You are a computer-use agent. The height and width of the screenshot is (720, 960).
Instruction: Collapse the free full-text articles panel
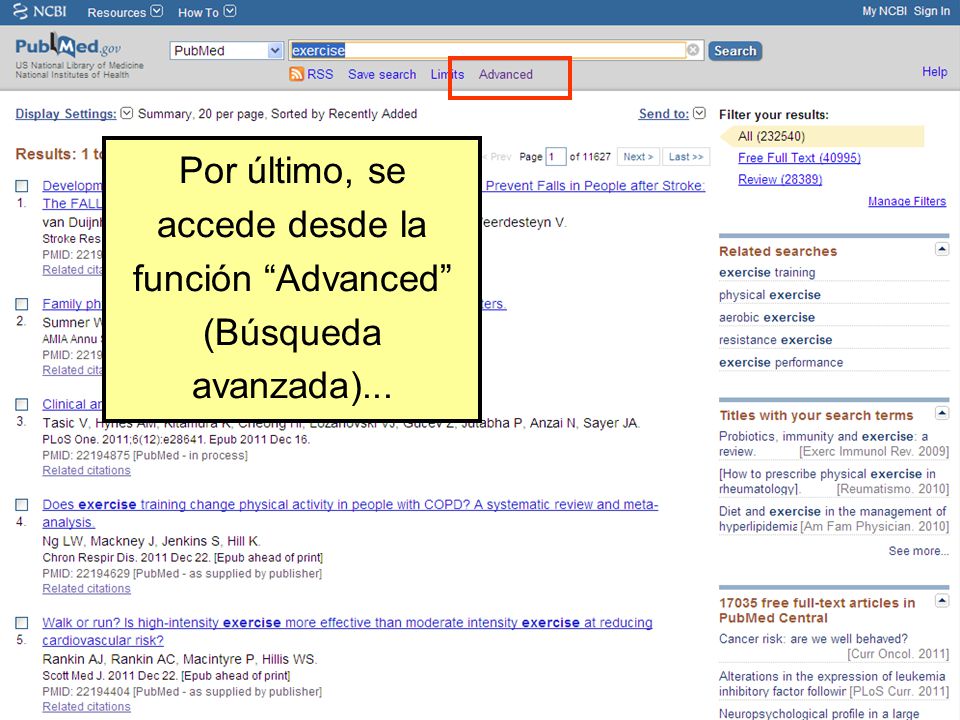point(942,601)
